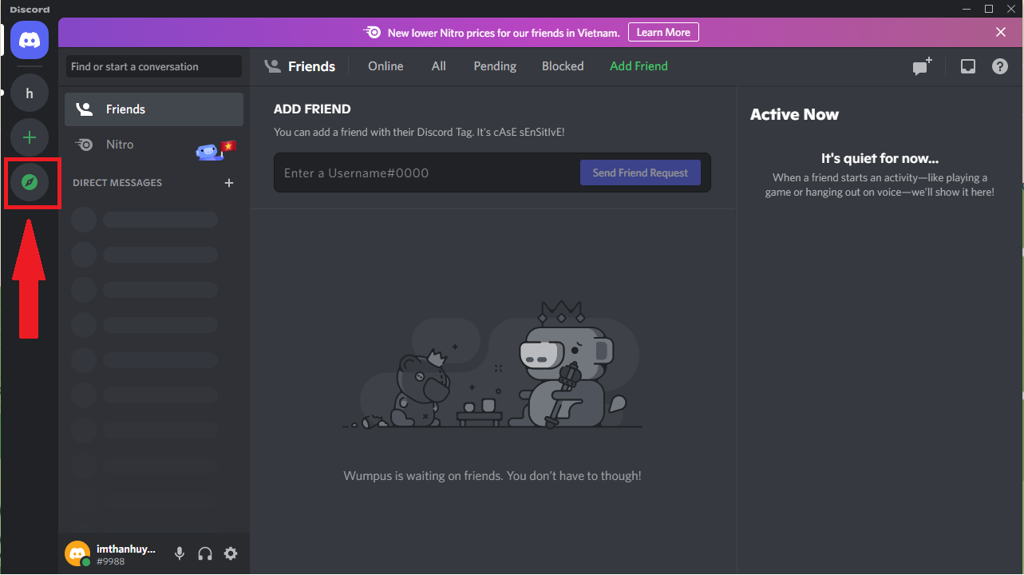The width and height of the screenshot is (1024, 575).
Task: Create a DM with the plus icon
Action: coord(229,183)
